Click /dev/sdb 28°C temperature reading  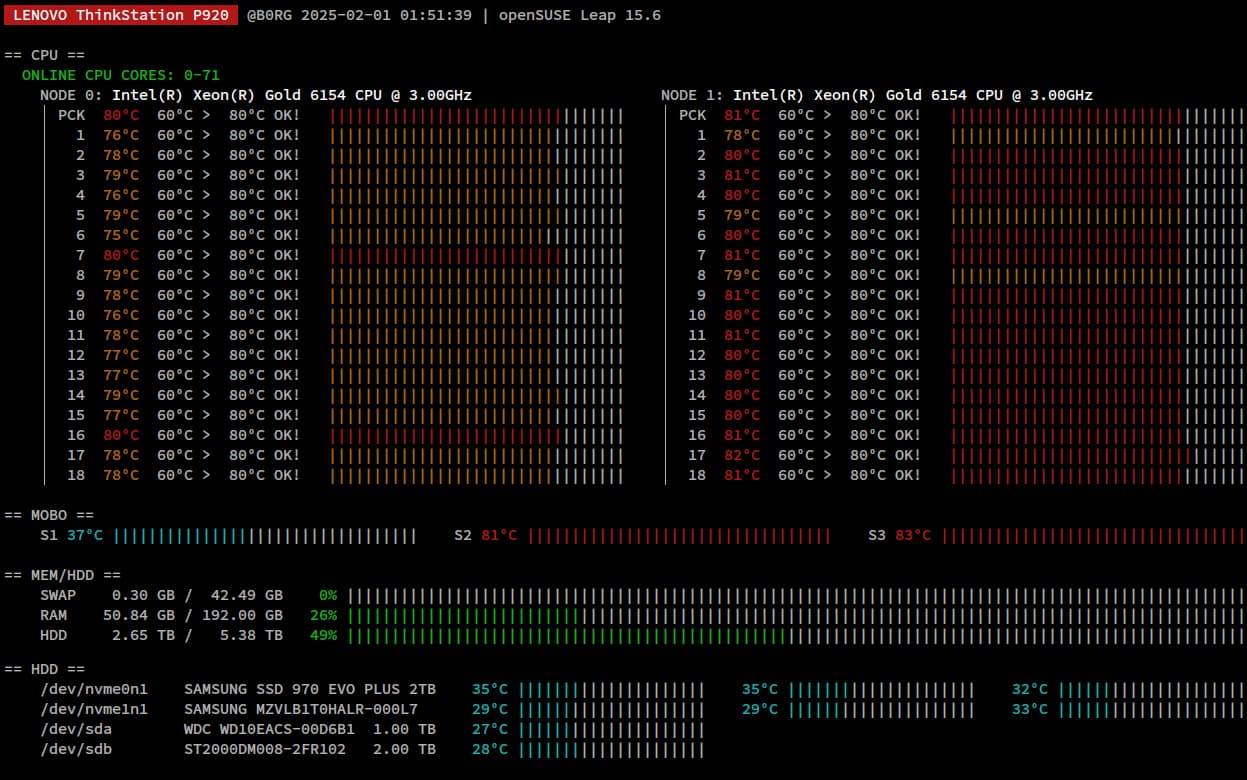(490, 749)
